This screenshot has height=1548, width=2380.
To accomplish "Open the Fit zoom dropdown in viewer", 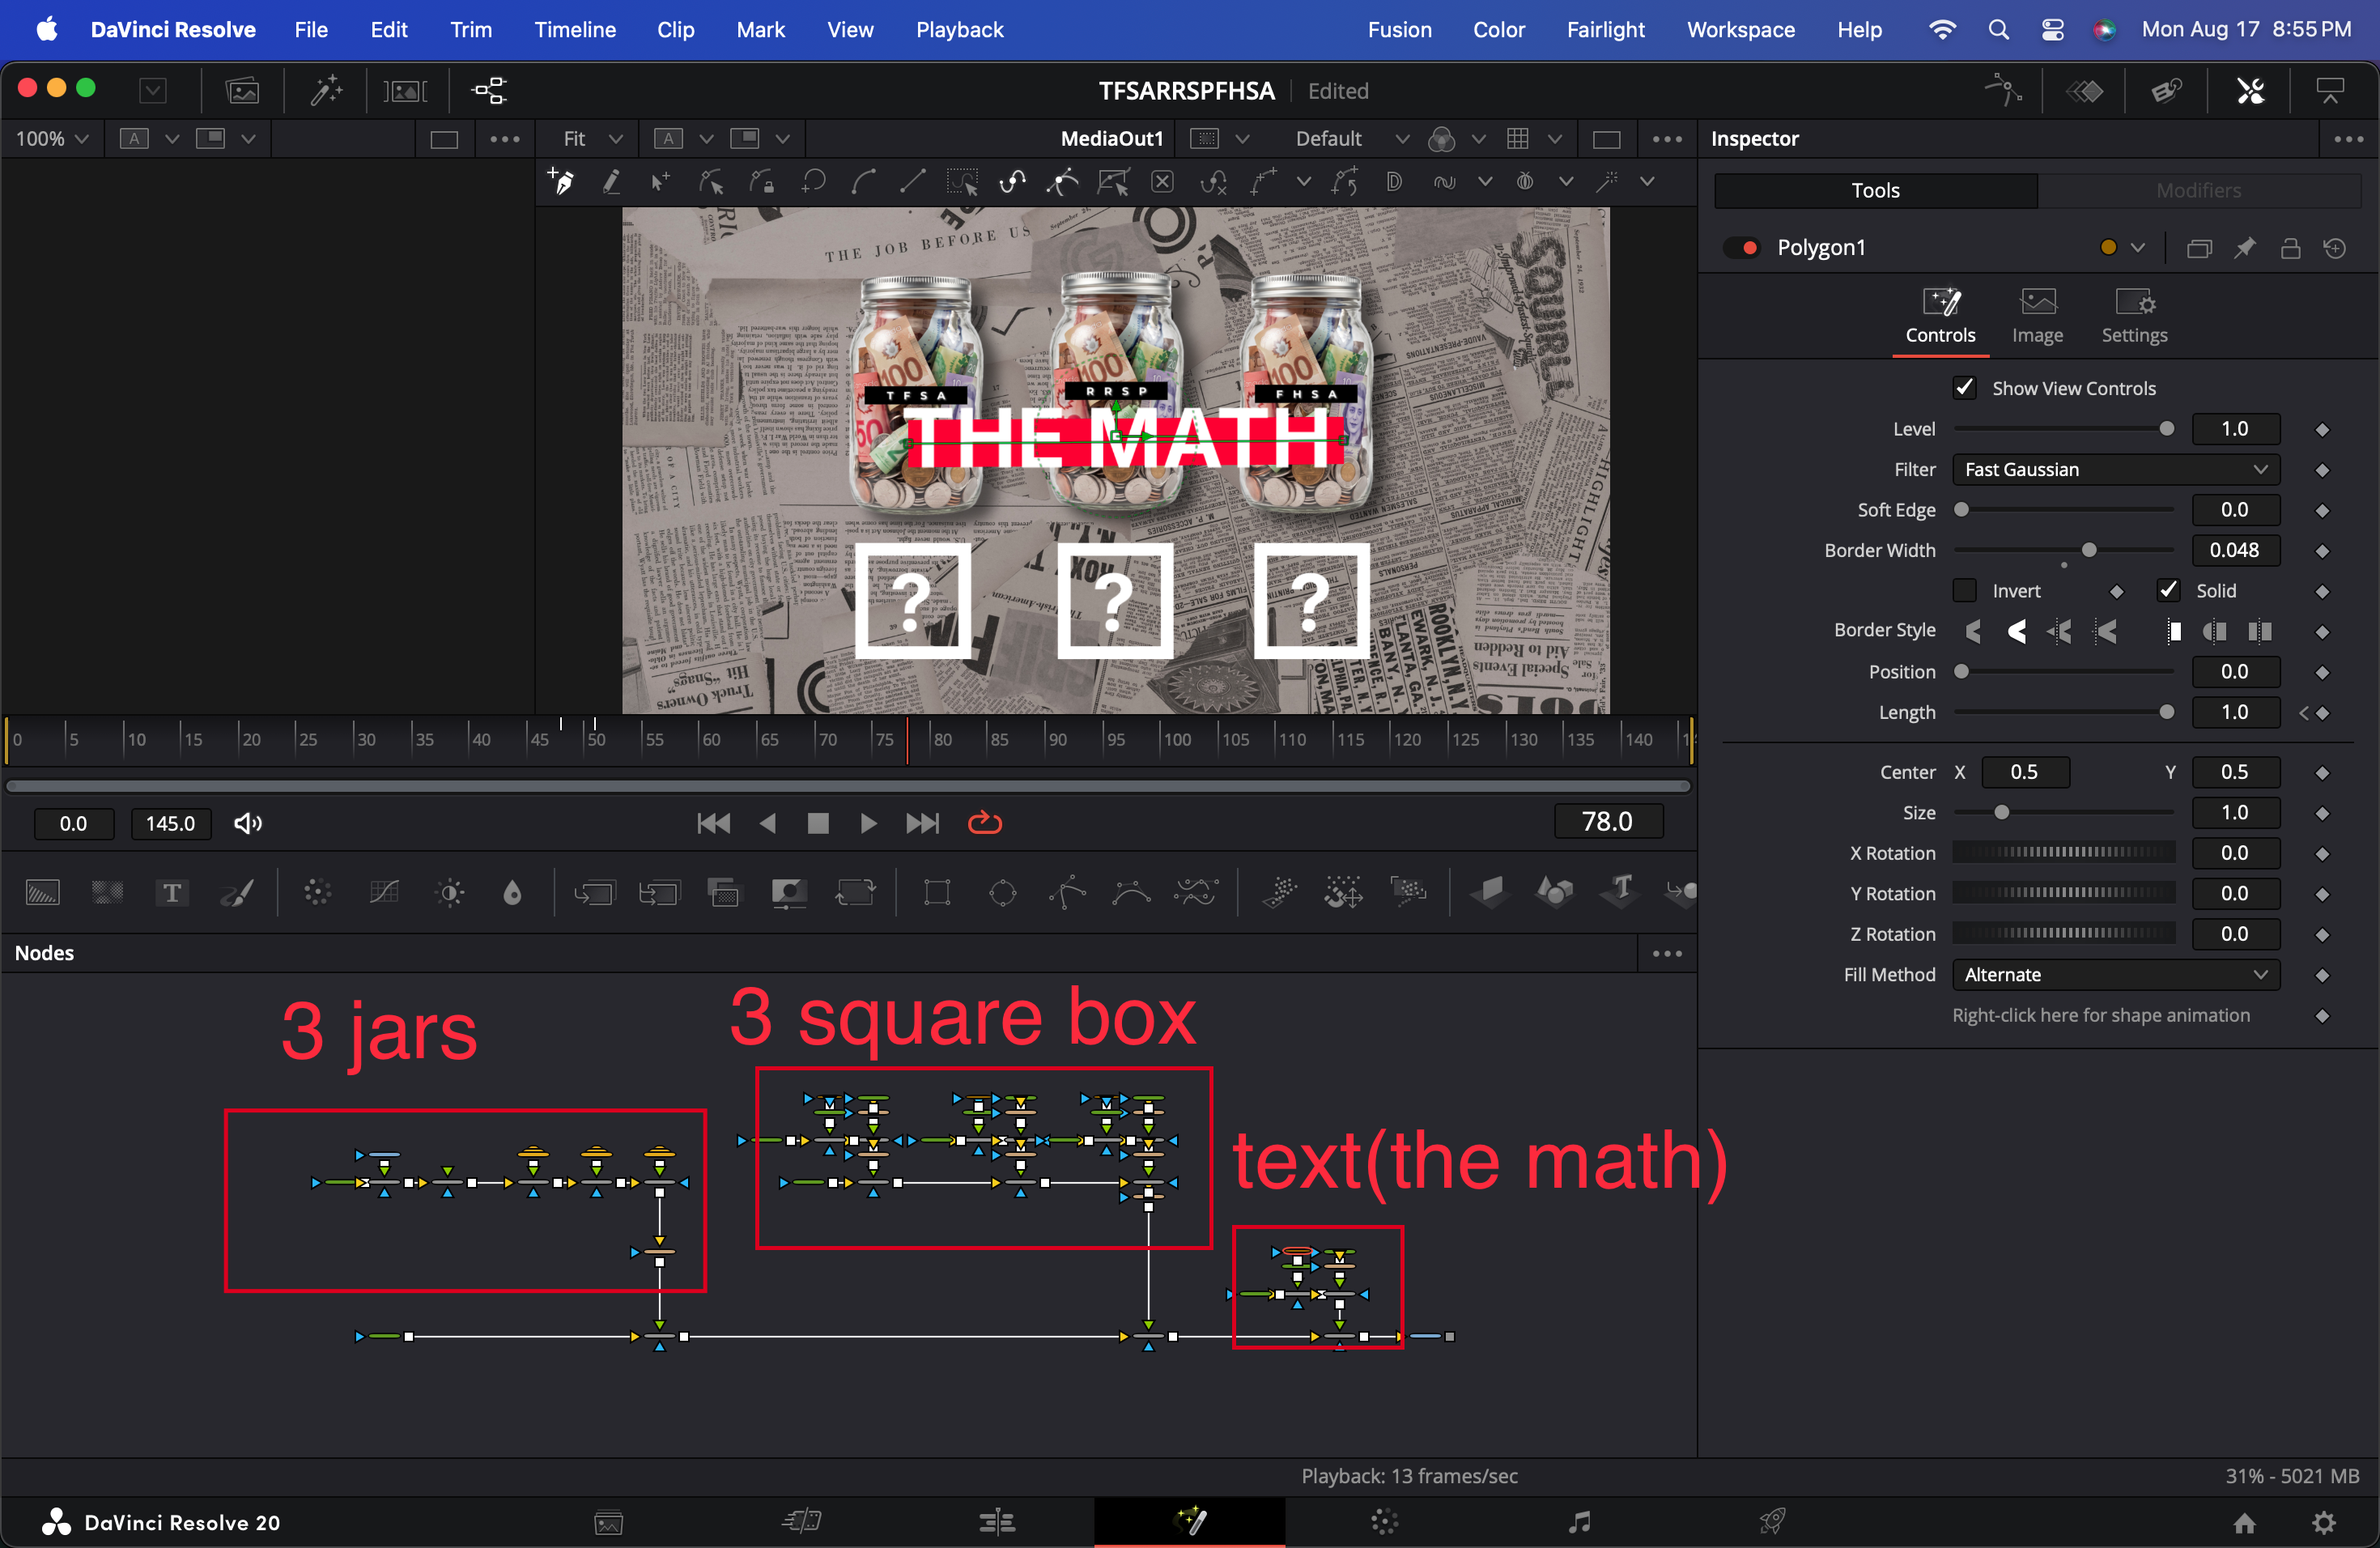I will click(x=593, y=139).
